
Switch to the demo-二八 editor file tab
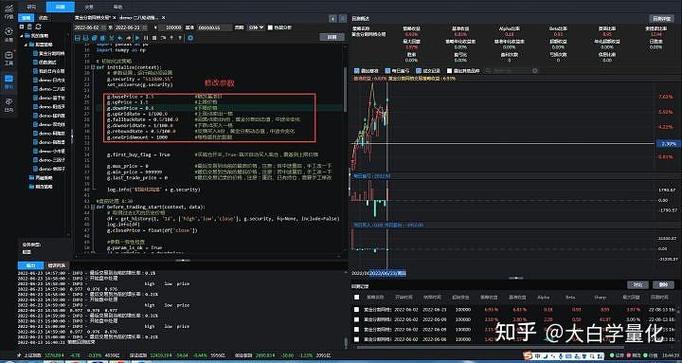tap(138, 18)
